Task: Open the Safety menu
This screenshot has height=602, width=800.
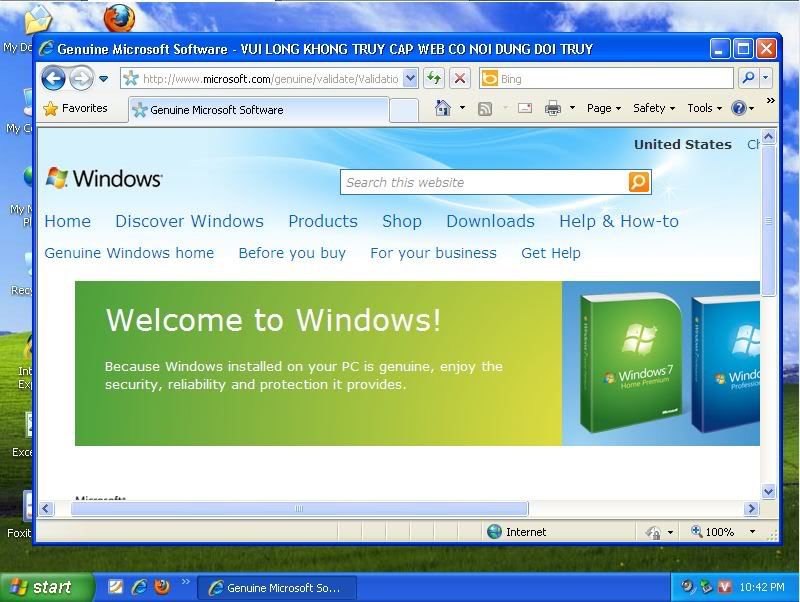Action: click(x=654, y=108)
